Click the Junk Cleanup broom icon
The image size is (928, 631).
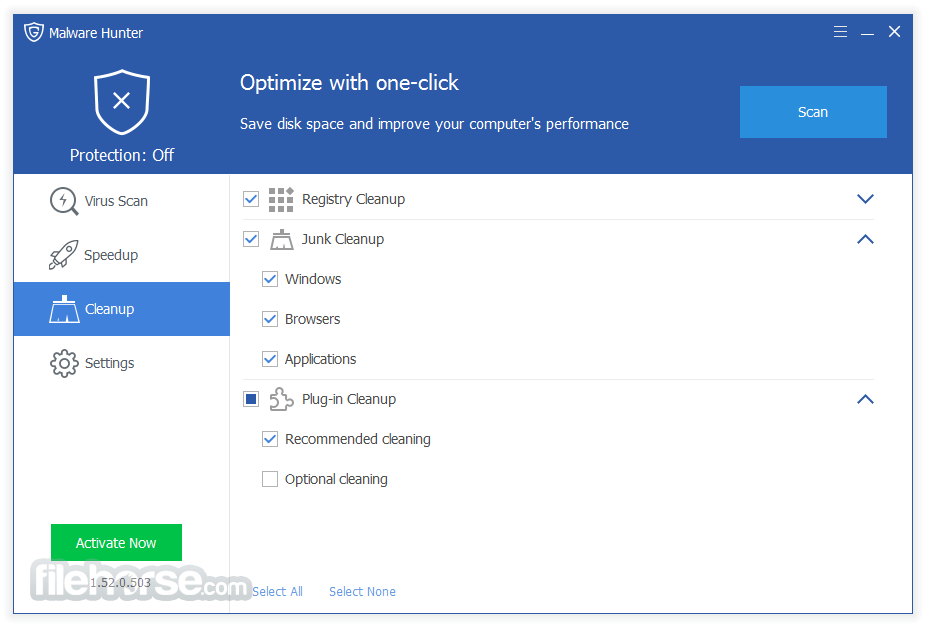coord(282,239)
